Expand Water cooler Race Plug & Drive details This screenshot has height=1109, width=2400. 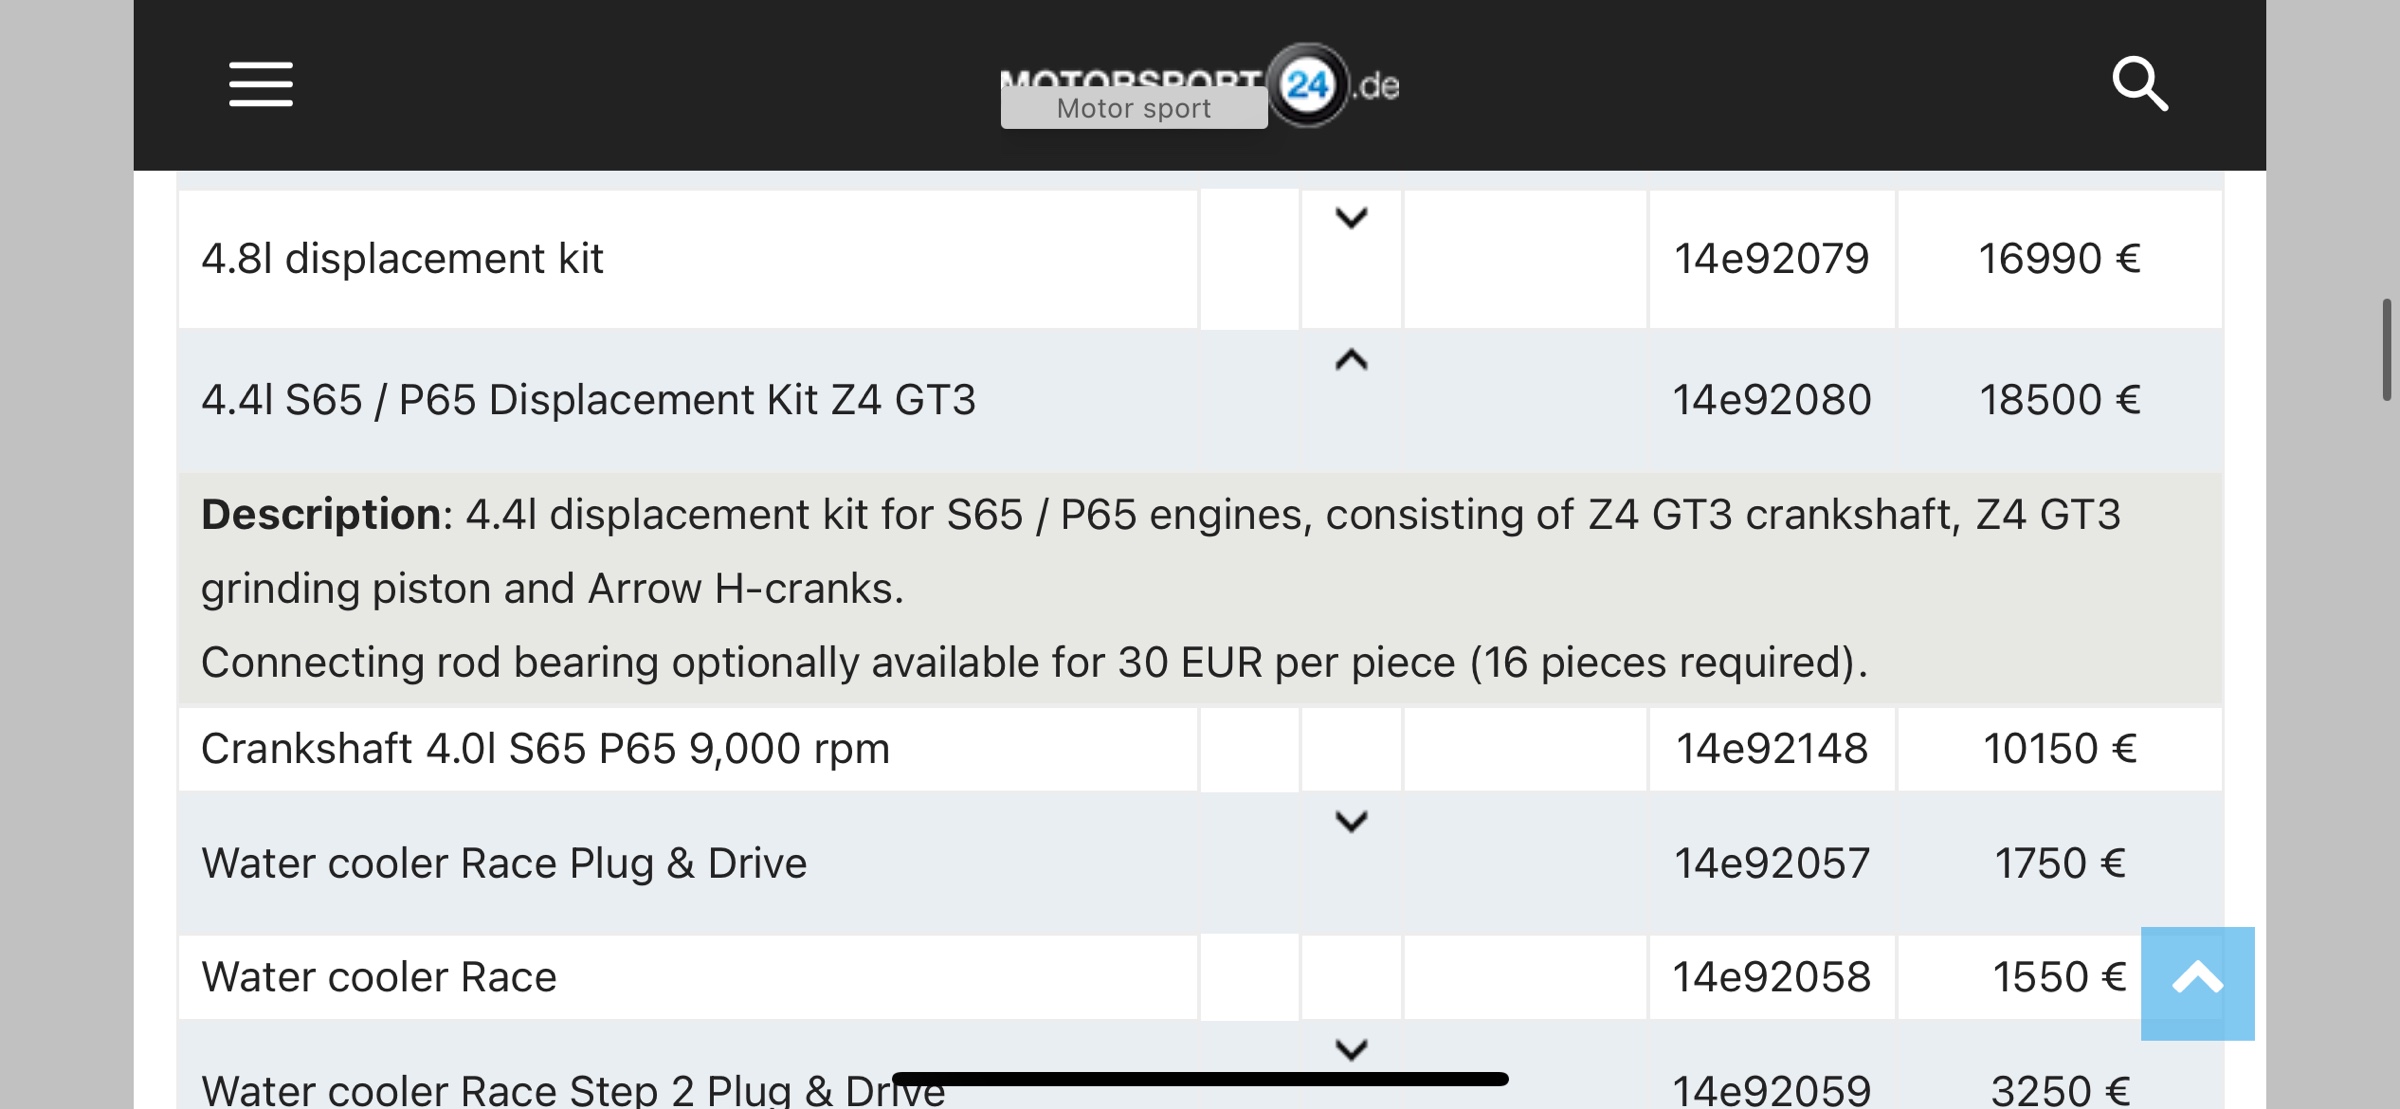(x=1351, y=822)
